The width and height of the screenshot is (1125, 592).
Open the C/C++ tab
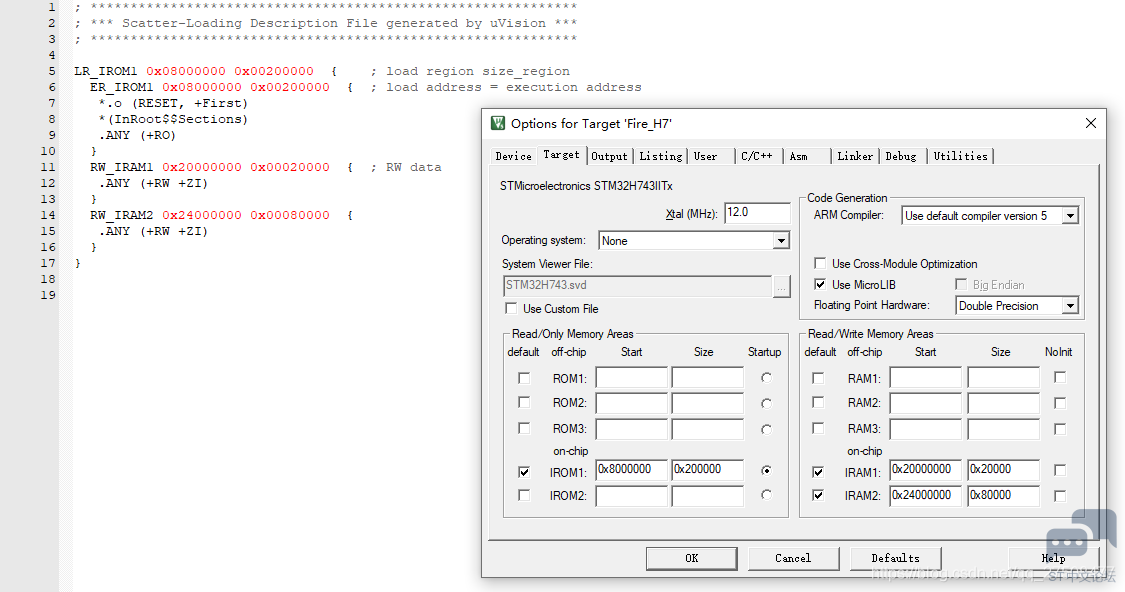[757, 156]
